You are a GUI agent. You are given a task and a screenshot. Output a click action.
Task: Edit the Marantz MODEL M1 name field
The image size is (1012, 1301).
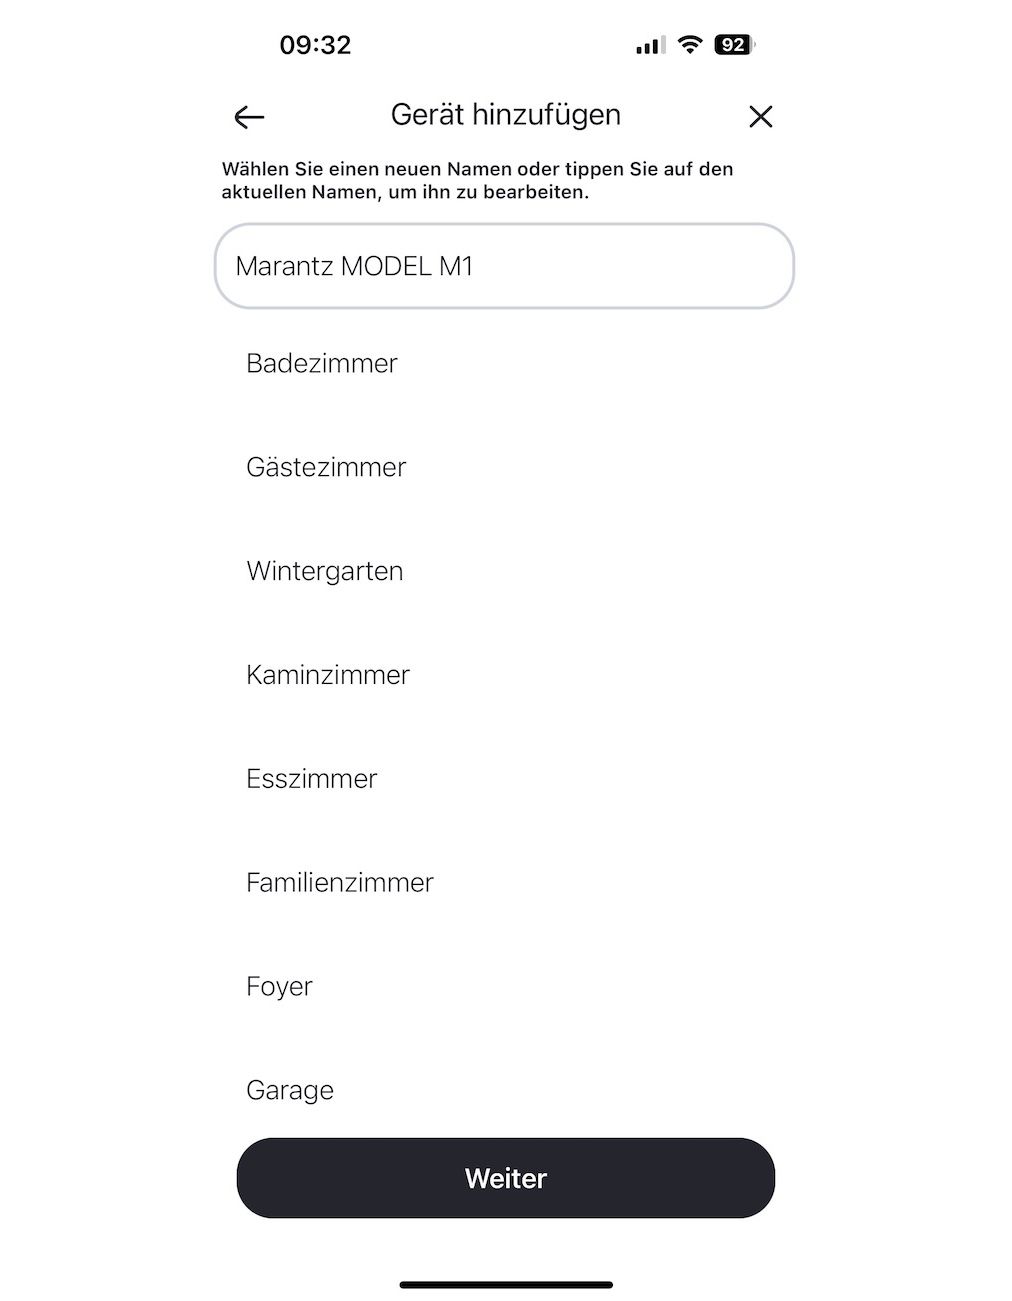pyautogui.click(x=504, y=266)
